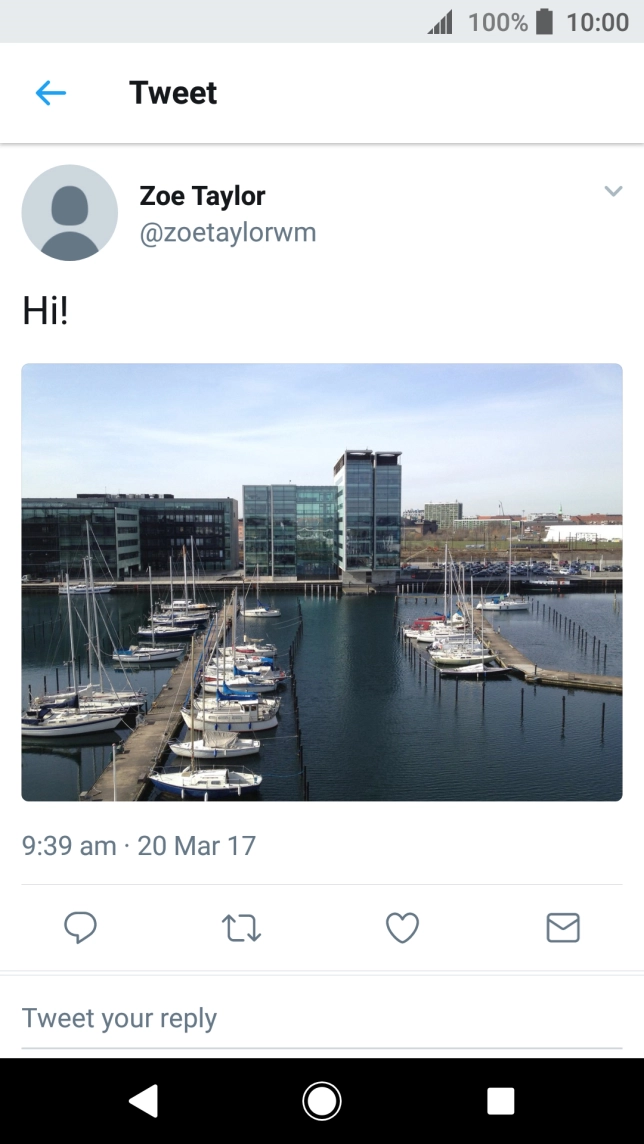This screenshot has width=644, height=1144.
Task: Tap the signal strength icon
Action: [x=440, y=22]
